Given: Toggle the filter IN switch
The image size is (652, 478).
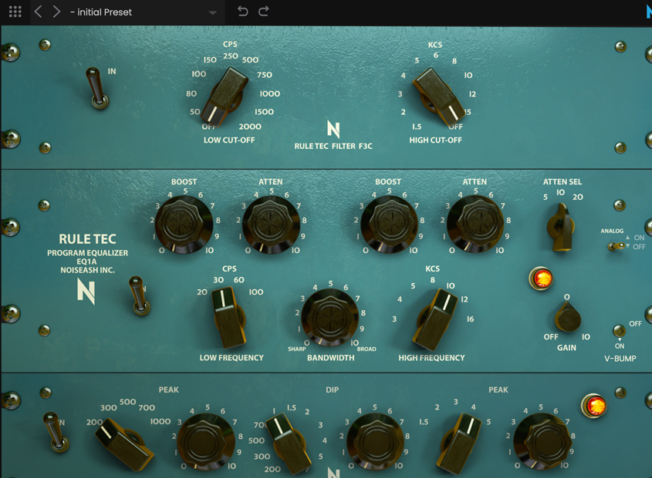Looking at the screenshot, I should pos(97,89).
